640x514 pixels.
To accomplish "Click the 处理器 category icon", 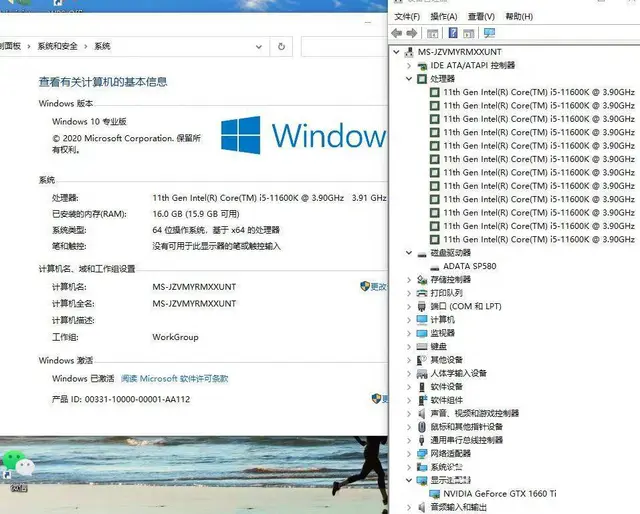I will click(x=422, y=79).
